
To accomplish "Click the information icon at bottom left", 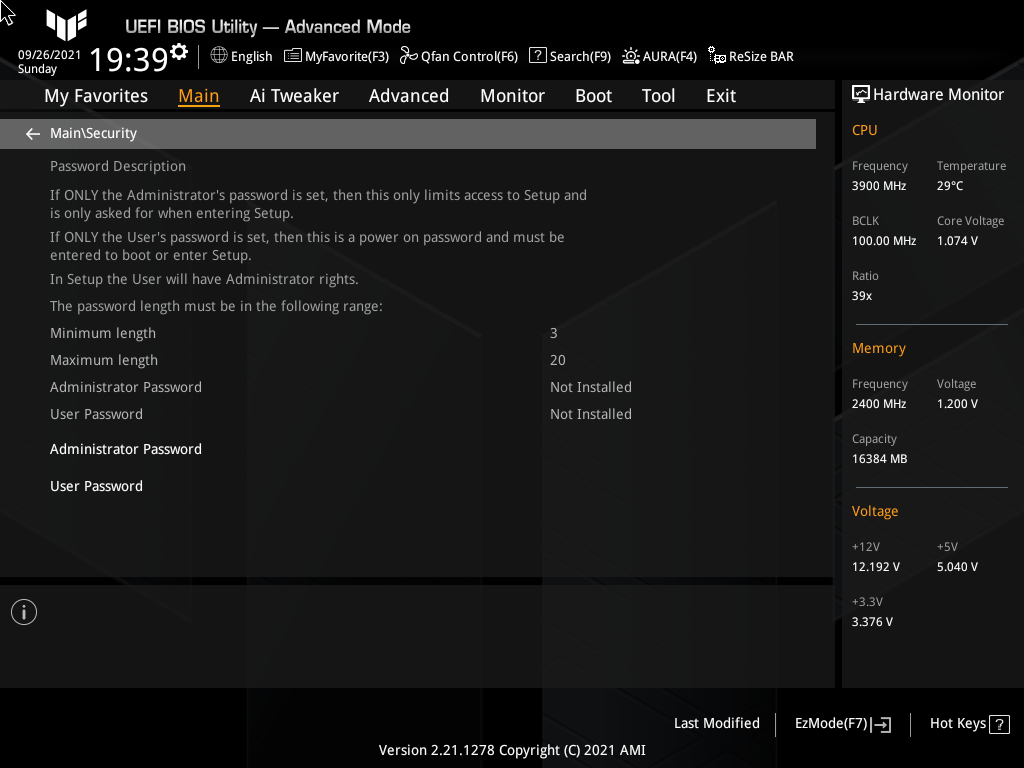I will click(23, 611).
